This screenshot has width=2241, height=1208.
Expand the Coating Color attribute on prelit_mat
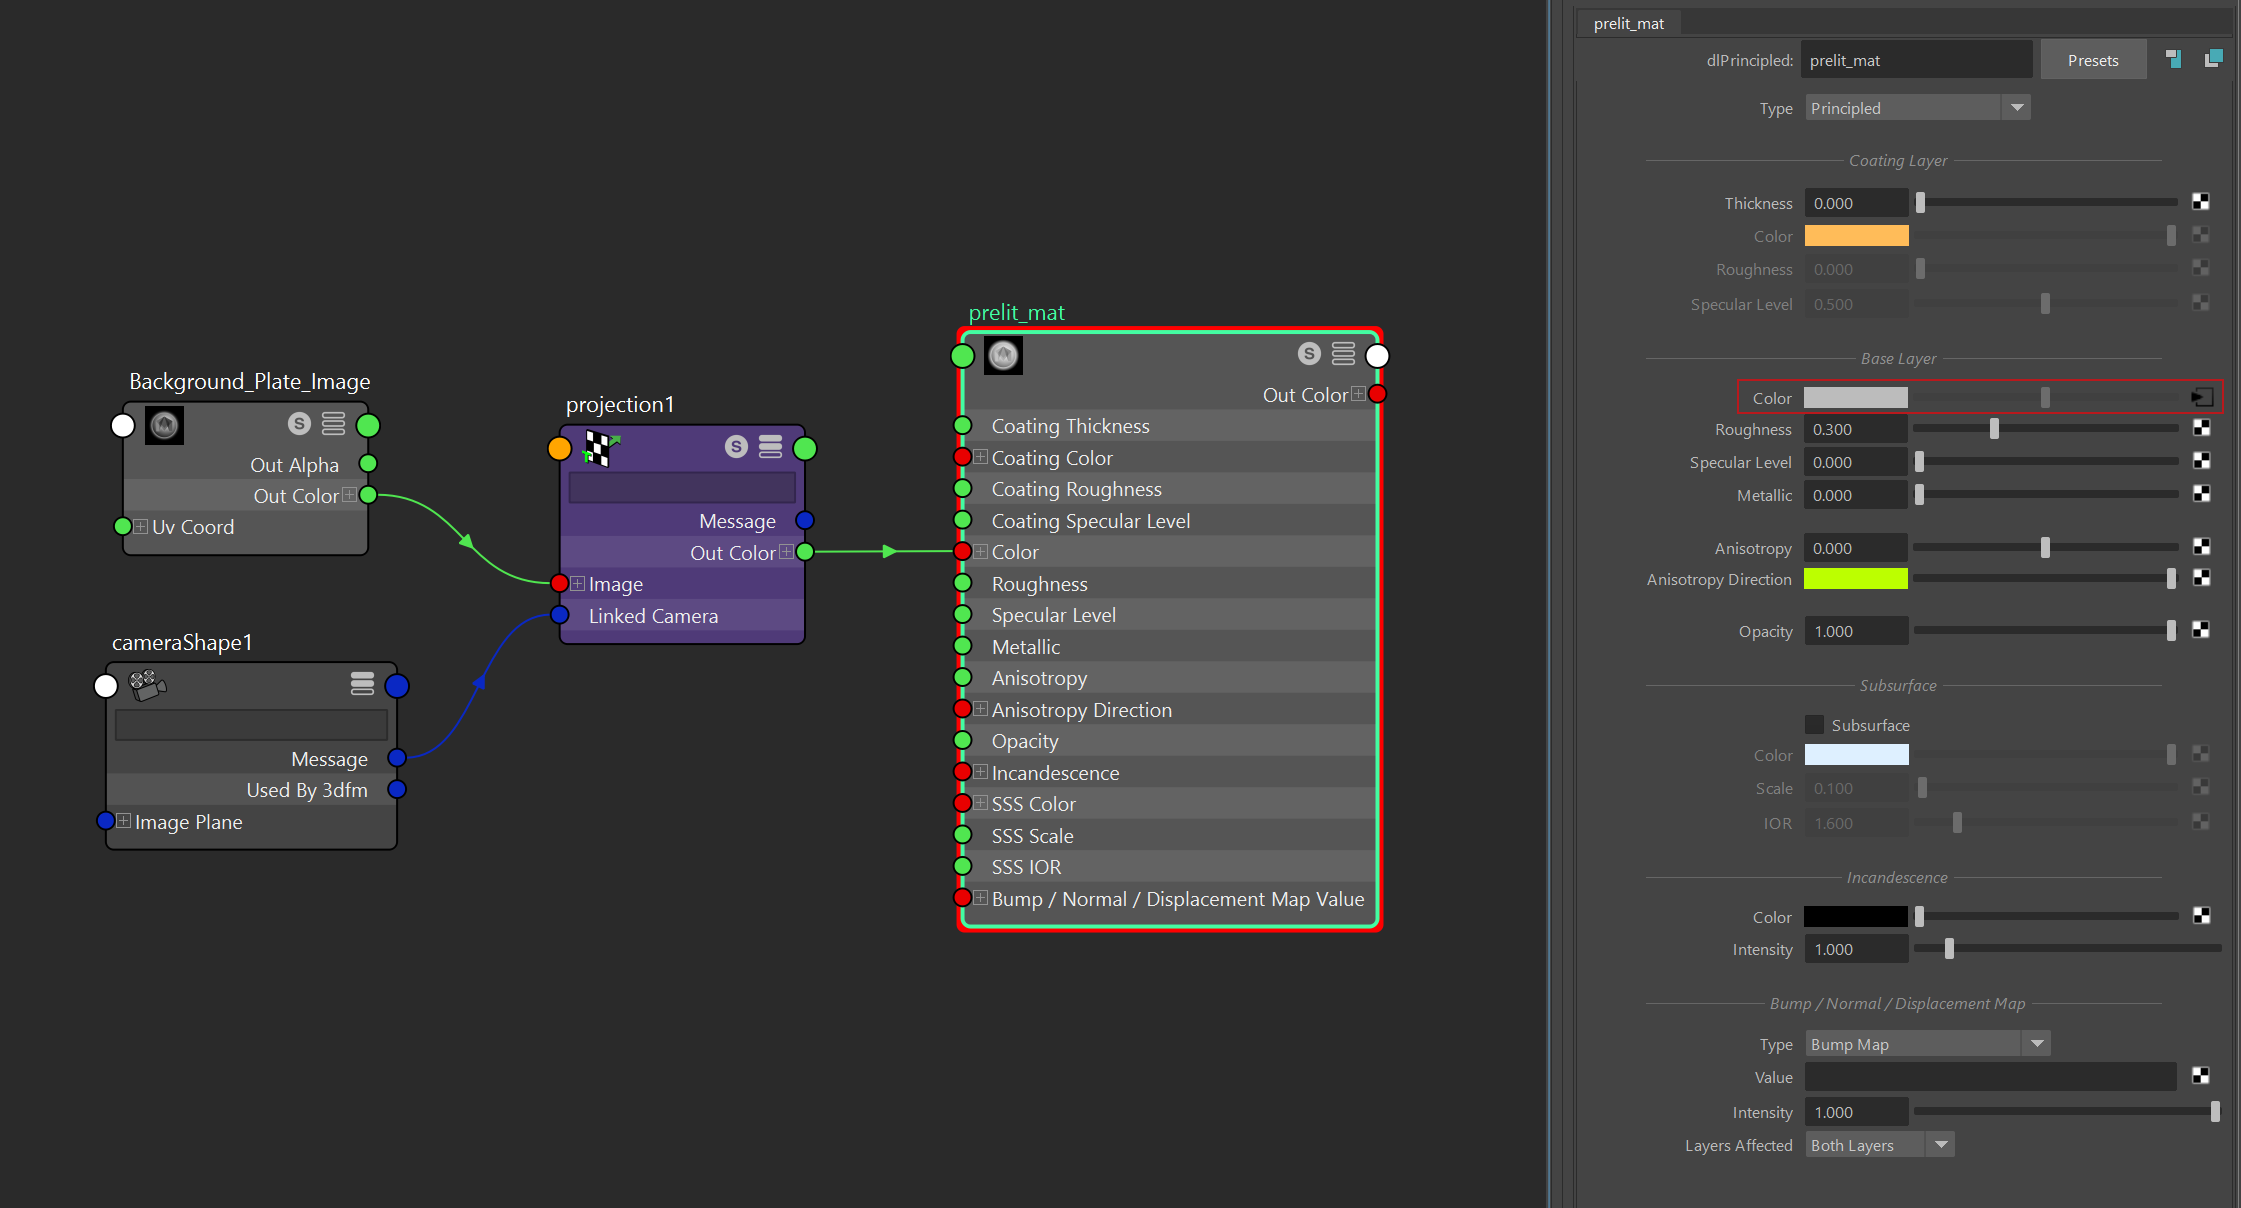point(981,457)
